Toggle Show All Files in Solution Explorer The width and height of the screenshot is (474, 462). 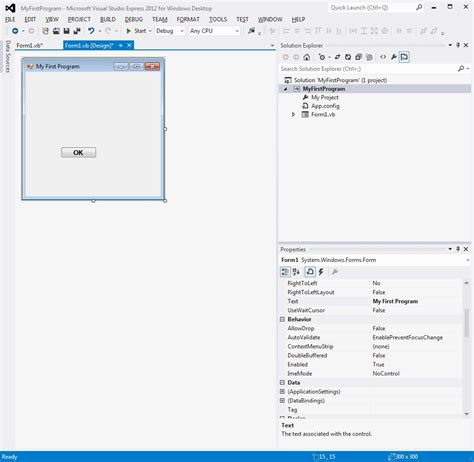point(369,57)
